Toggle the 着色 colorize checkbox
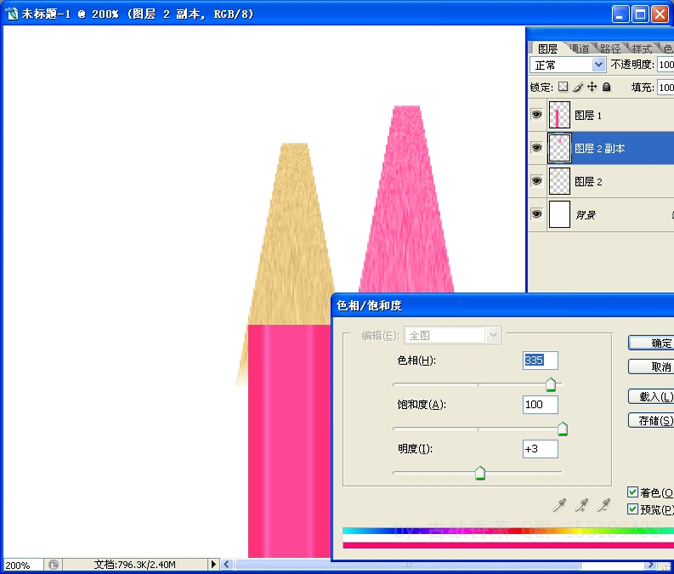The height and width of the screenshot is (574, 674). click(x=632, y=492)
